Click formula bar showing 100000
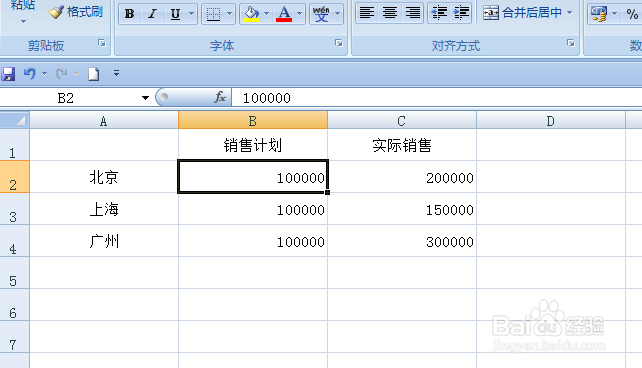Viewport: 642px width, 368px height. (436, 98)
